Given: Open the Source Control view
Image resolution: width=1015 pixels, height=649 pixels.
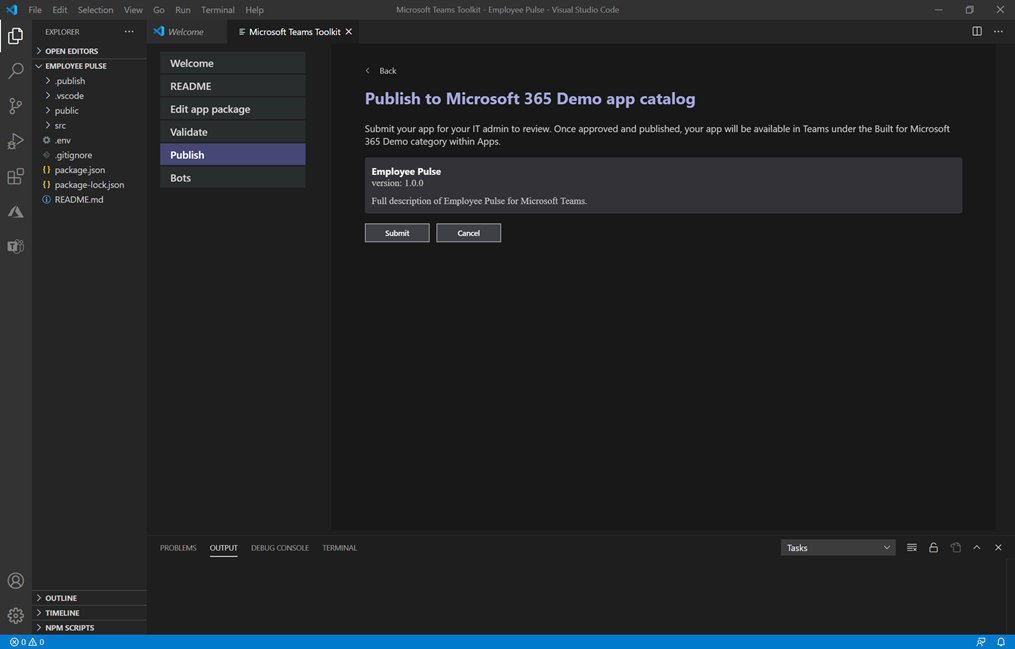Looking at the screenshot, I should coord(16,106).
